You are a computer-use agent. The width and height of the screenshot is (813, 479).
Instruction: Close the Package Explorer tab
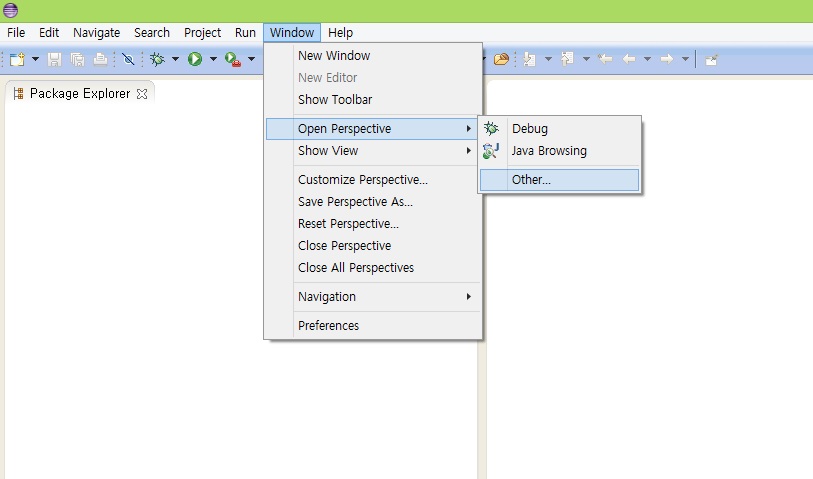click(142, 94)
